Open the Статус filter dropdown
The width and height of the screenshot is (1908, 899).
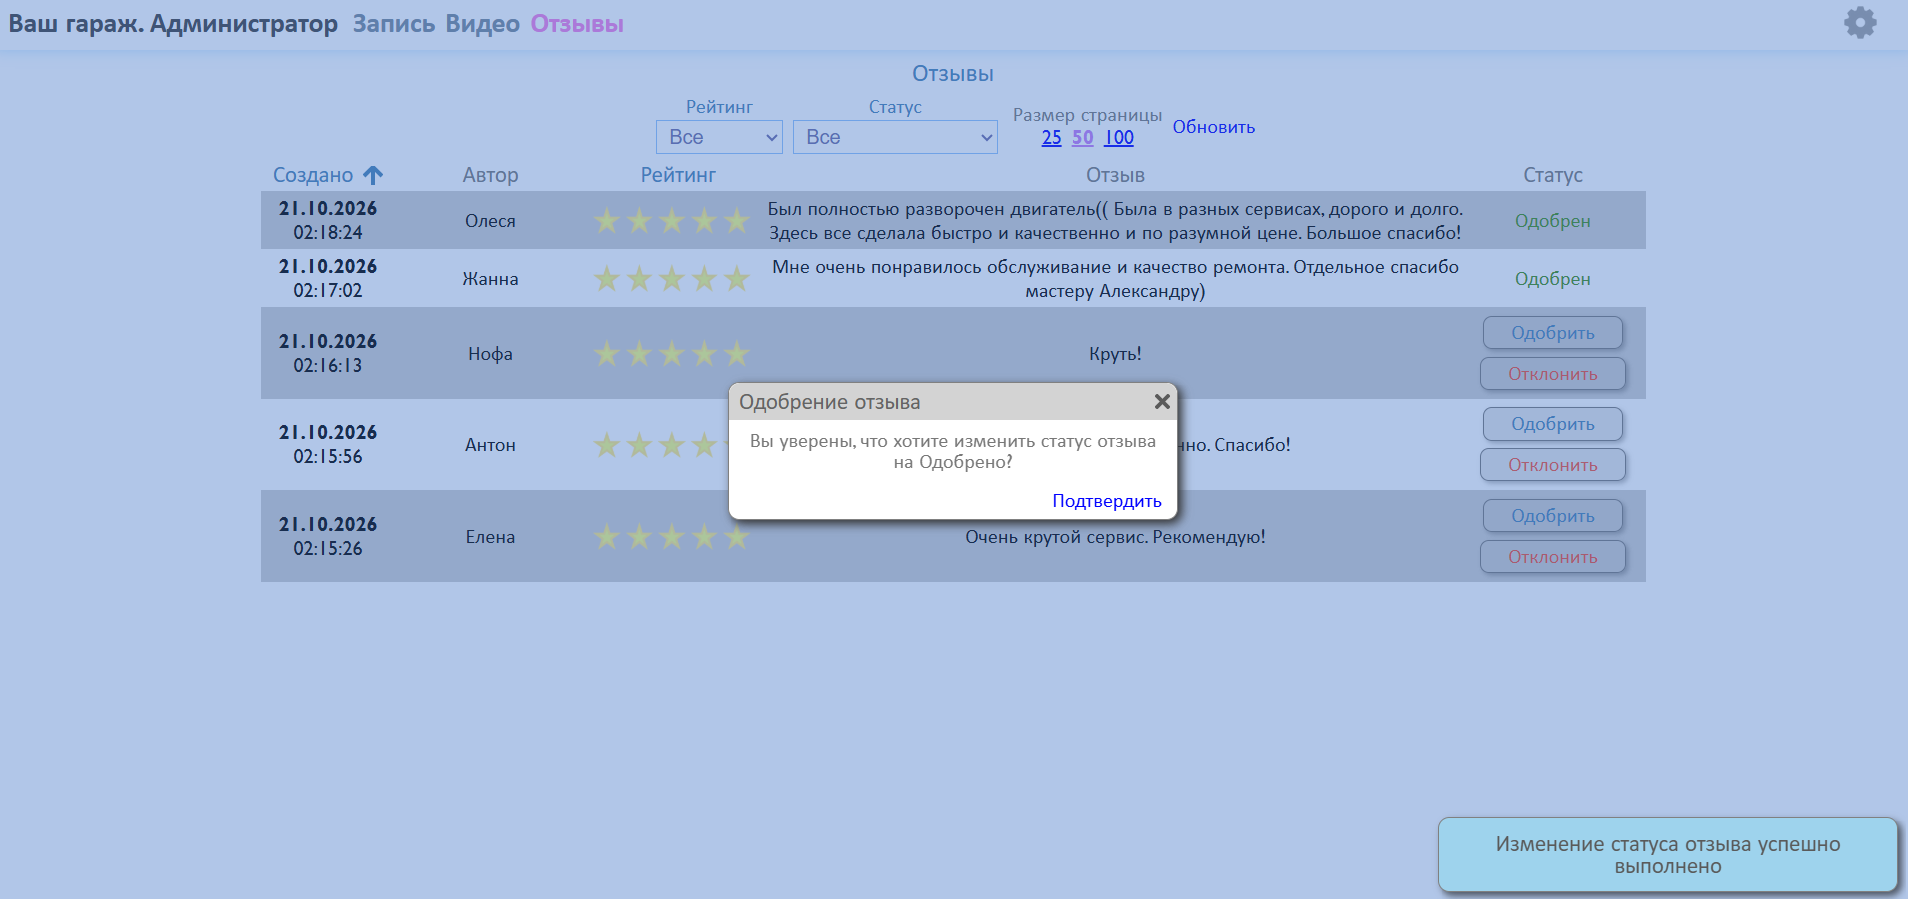pyautogui.click(x=895, y=137)
